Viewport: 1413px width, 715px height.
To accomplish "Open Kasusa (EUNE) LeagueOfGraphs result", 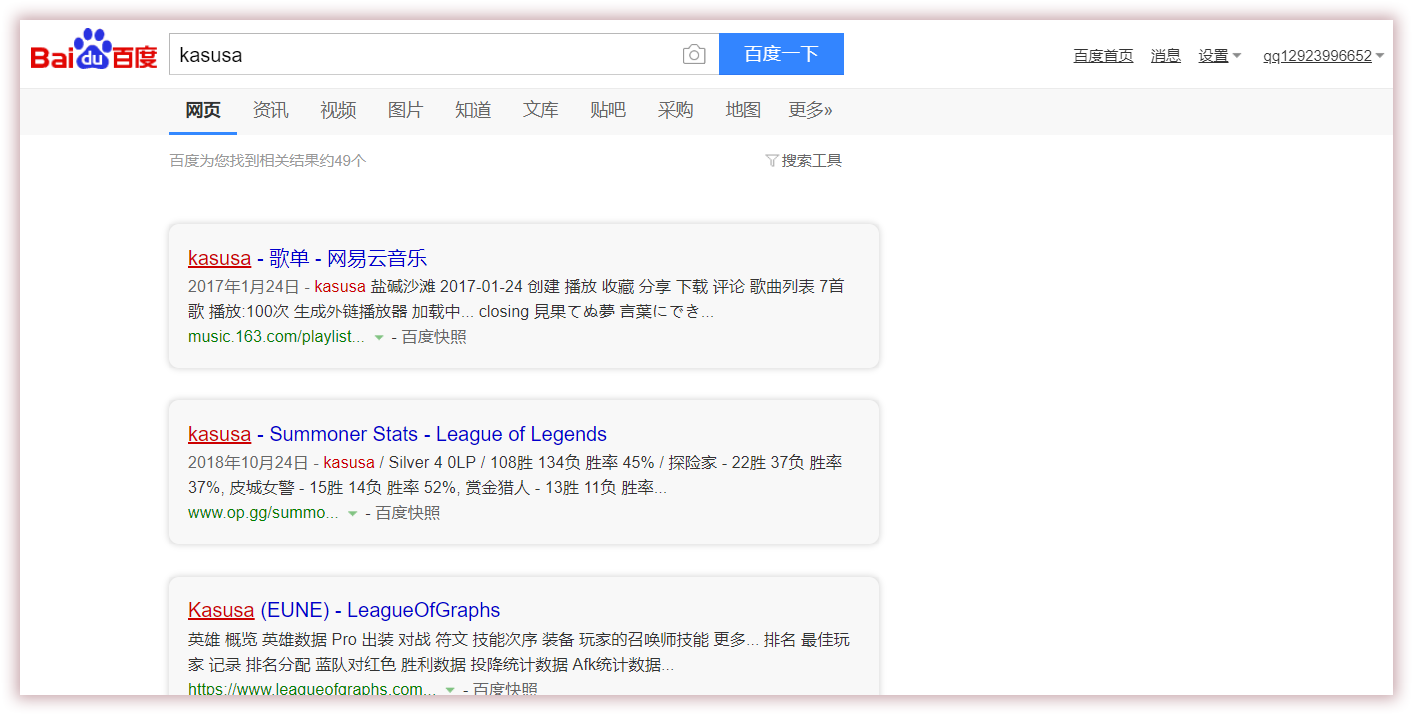I will click(x=343, y=610).
